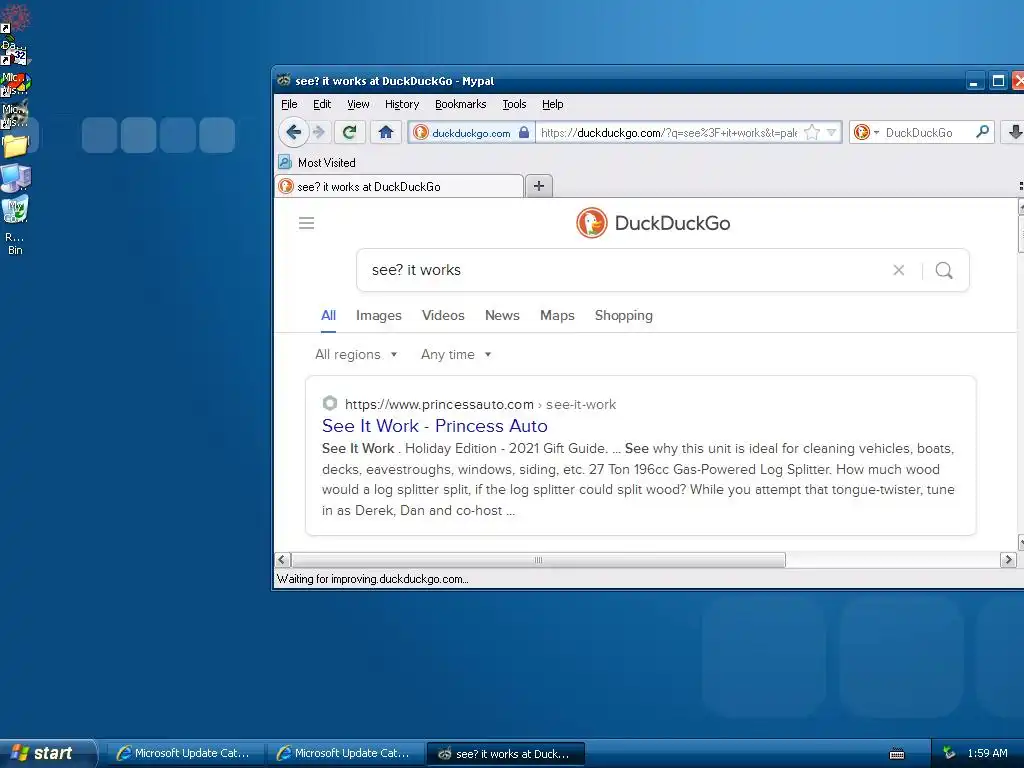The height and width of the screenshot is (768, 1024).
Task: Click the Back arrow in Mypal toolbar
Action: pos(293,133)
